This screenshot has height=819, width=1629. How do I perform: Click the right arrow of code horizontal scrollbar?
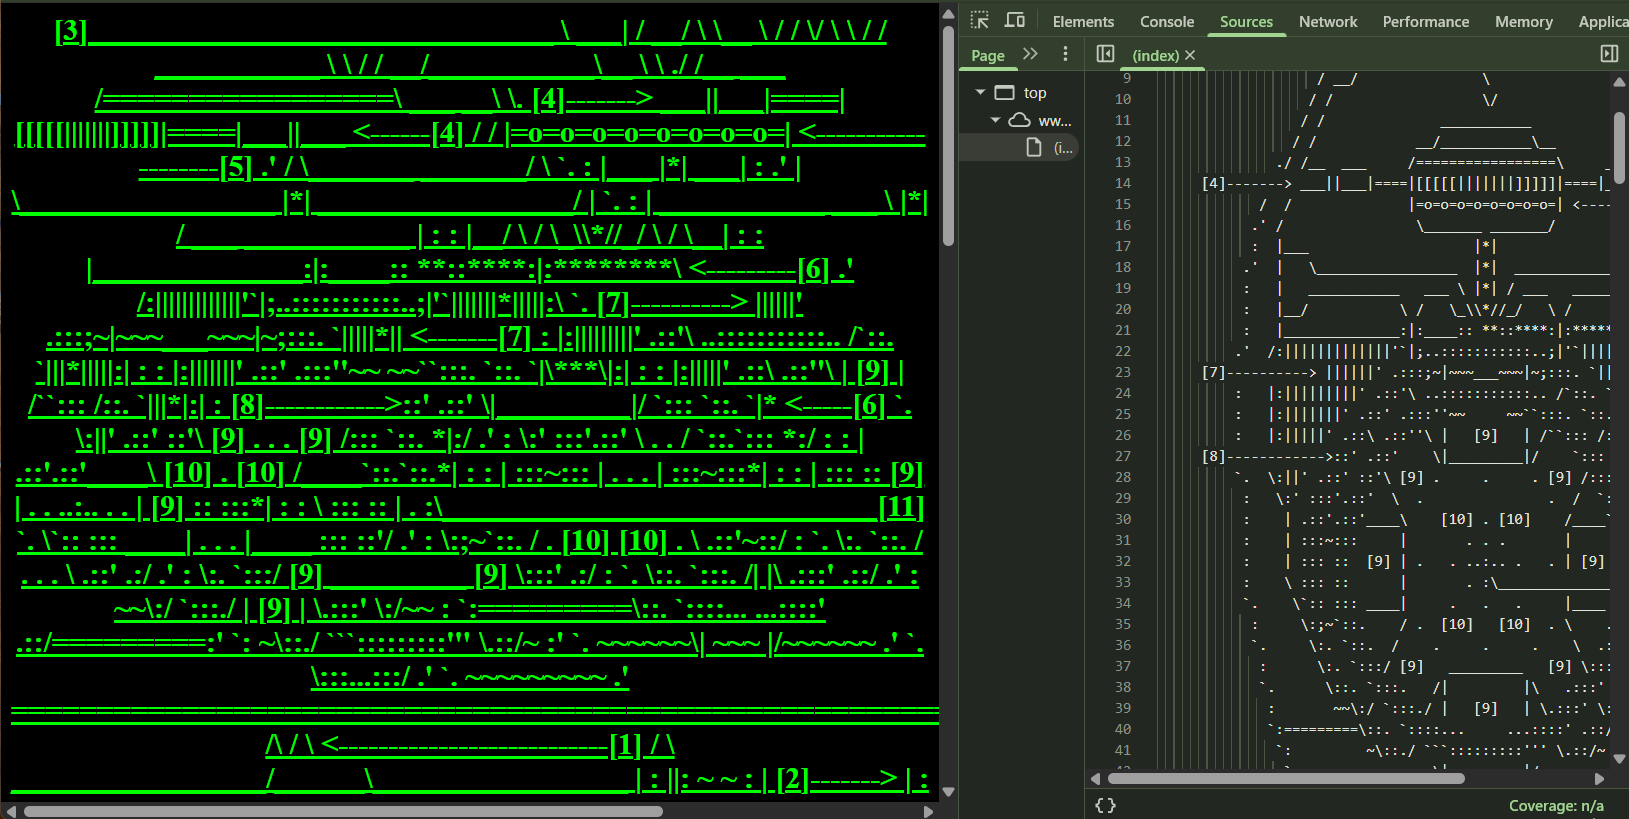[x=1599, y=778]
